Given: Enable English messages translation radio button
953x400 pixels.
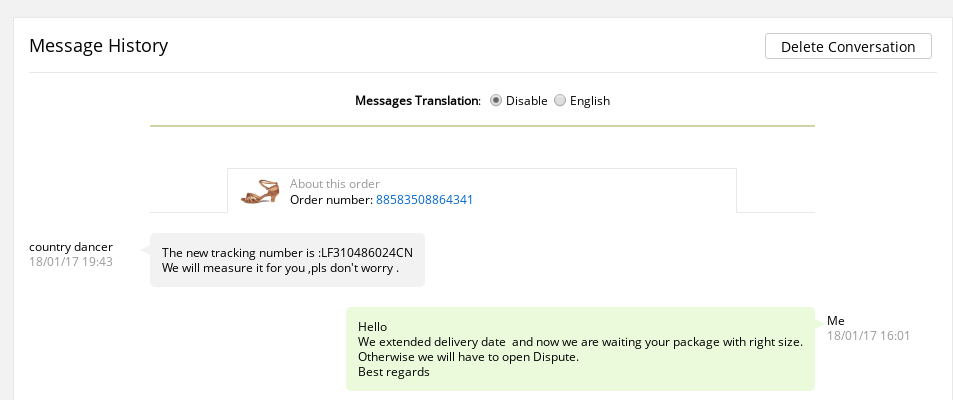Looking at the screenshot, I should (560, 101).
